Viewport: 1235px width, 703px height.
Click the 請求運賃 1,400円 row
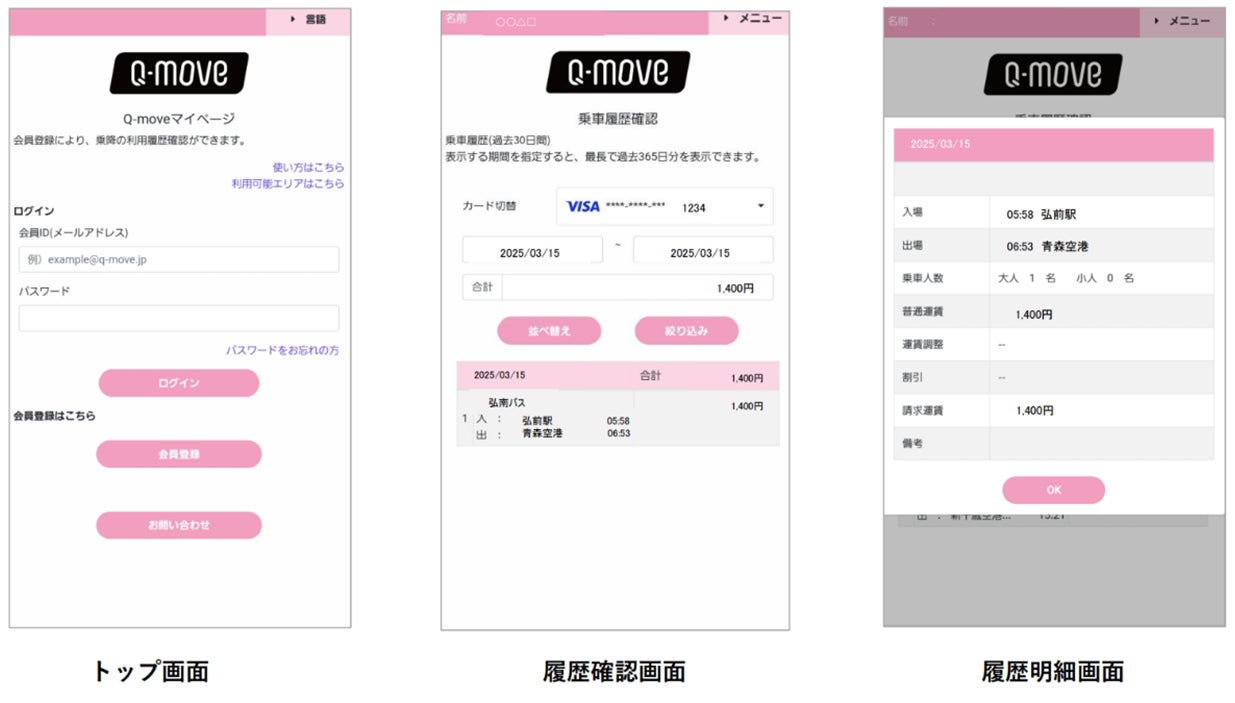click(x=1054, y=410)
